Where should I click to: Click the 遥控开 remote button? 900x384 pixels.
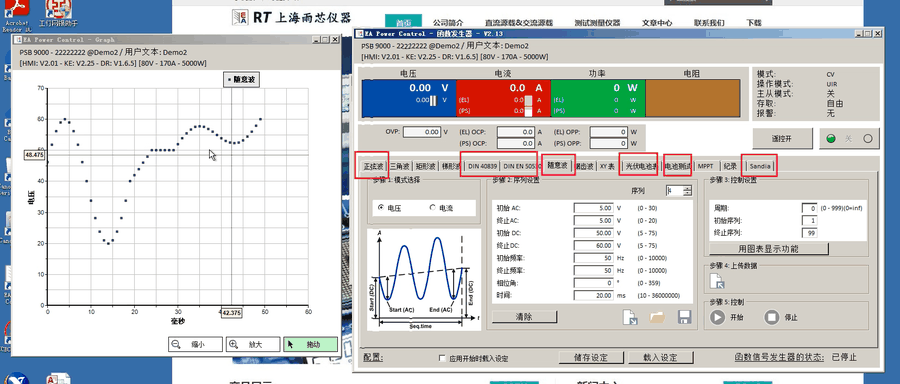point(782,138)
